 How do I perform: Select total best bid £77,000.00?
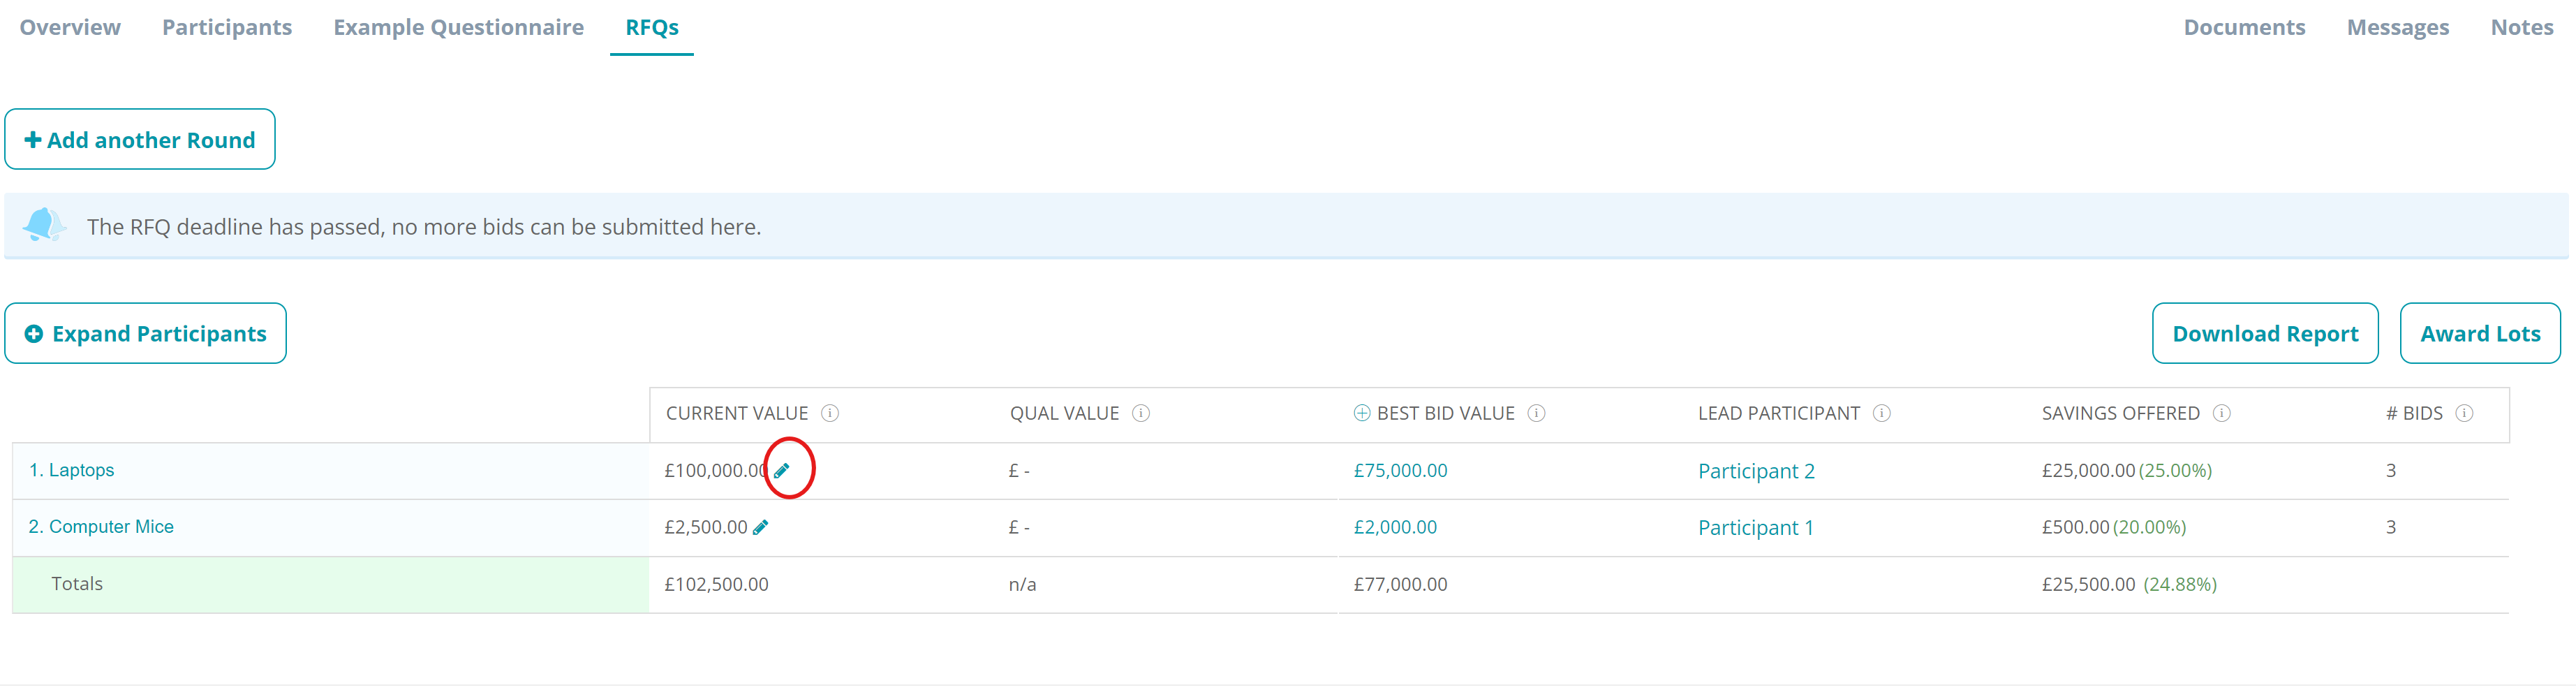1400,584
